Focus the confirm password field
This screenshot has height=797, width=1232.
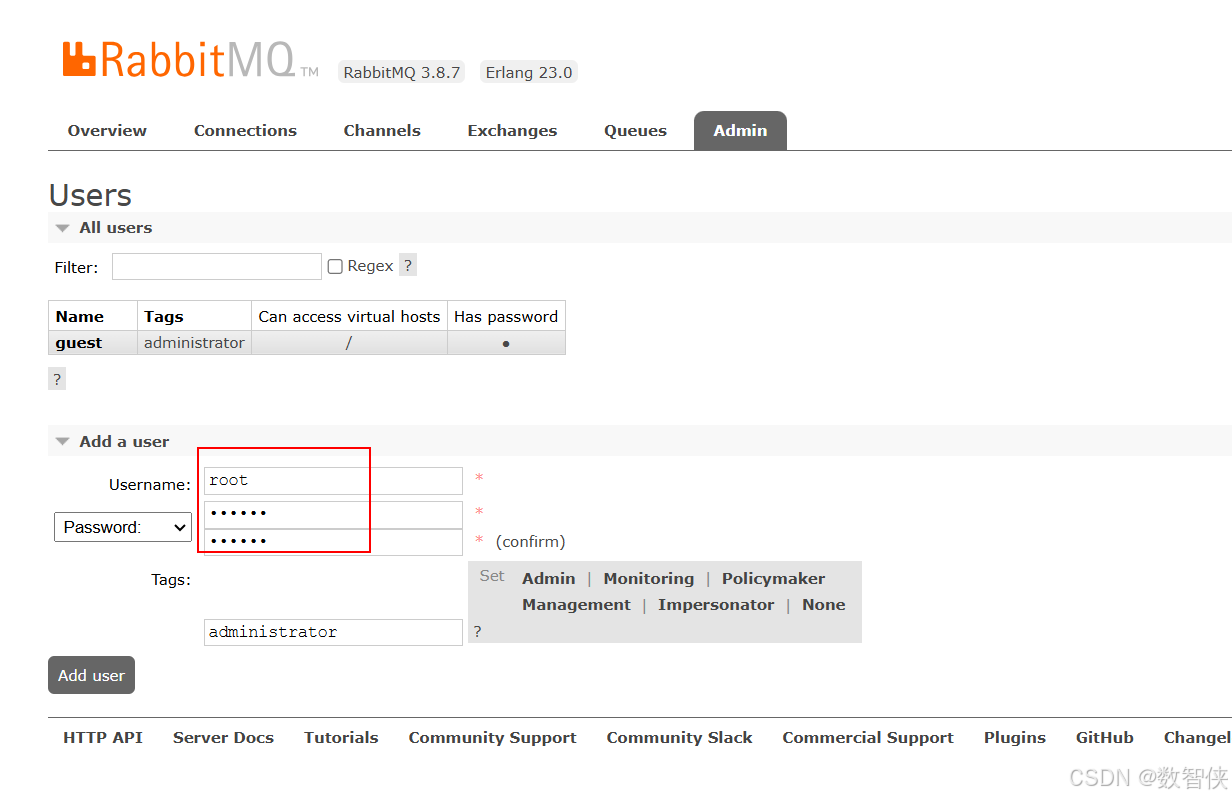click(x=333, y=541)
